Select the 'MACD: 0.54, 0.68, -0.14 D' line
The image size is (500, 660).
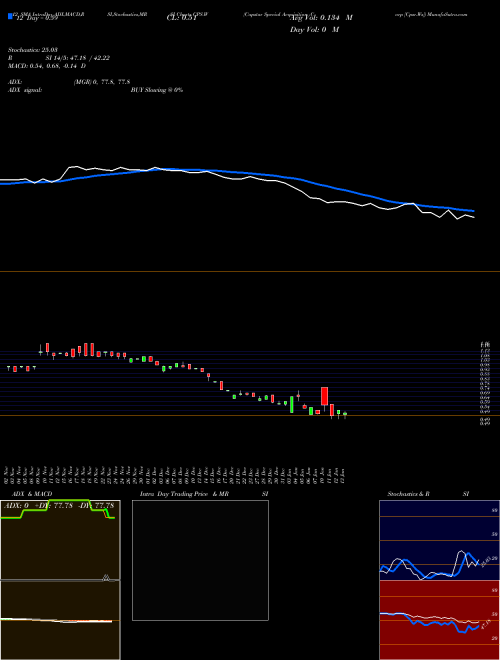pos(47,66)
